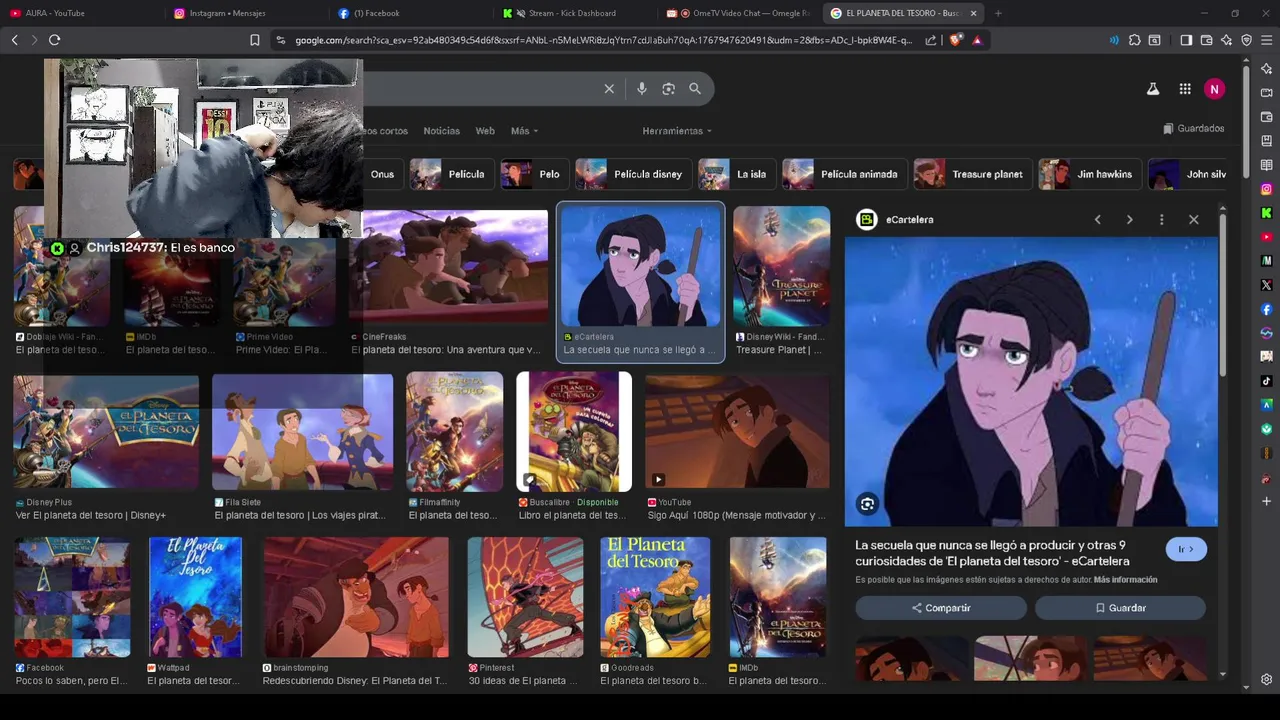Submit search with the magnifier icon
The height and width of the screenshot is (720, 1280).
[x=695, y=89]
